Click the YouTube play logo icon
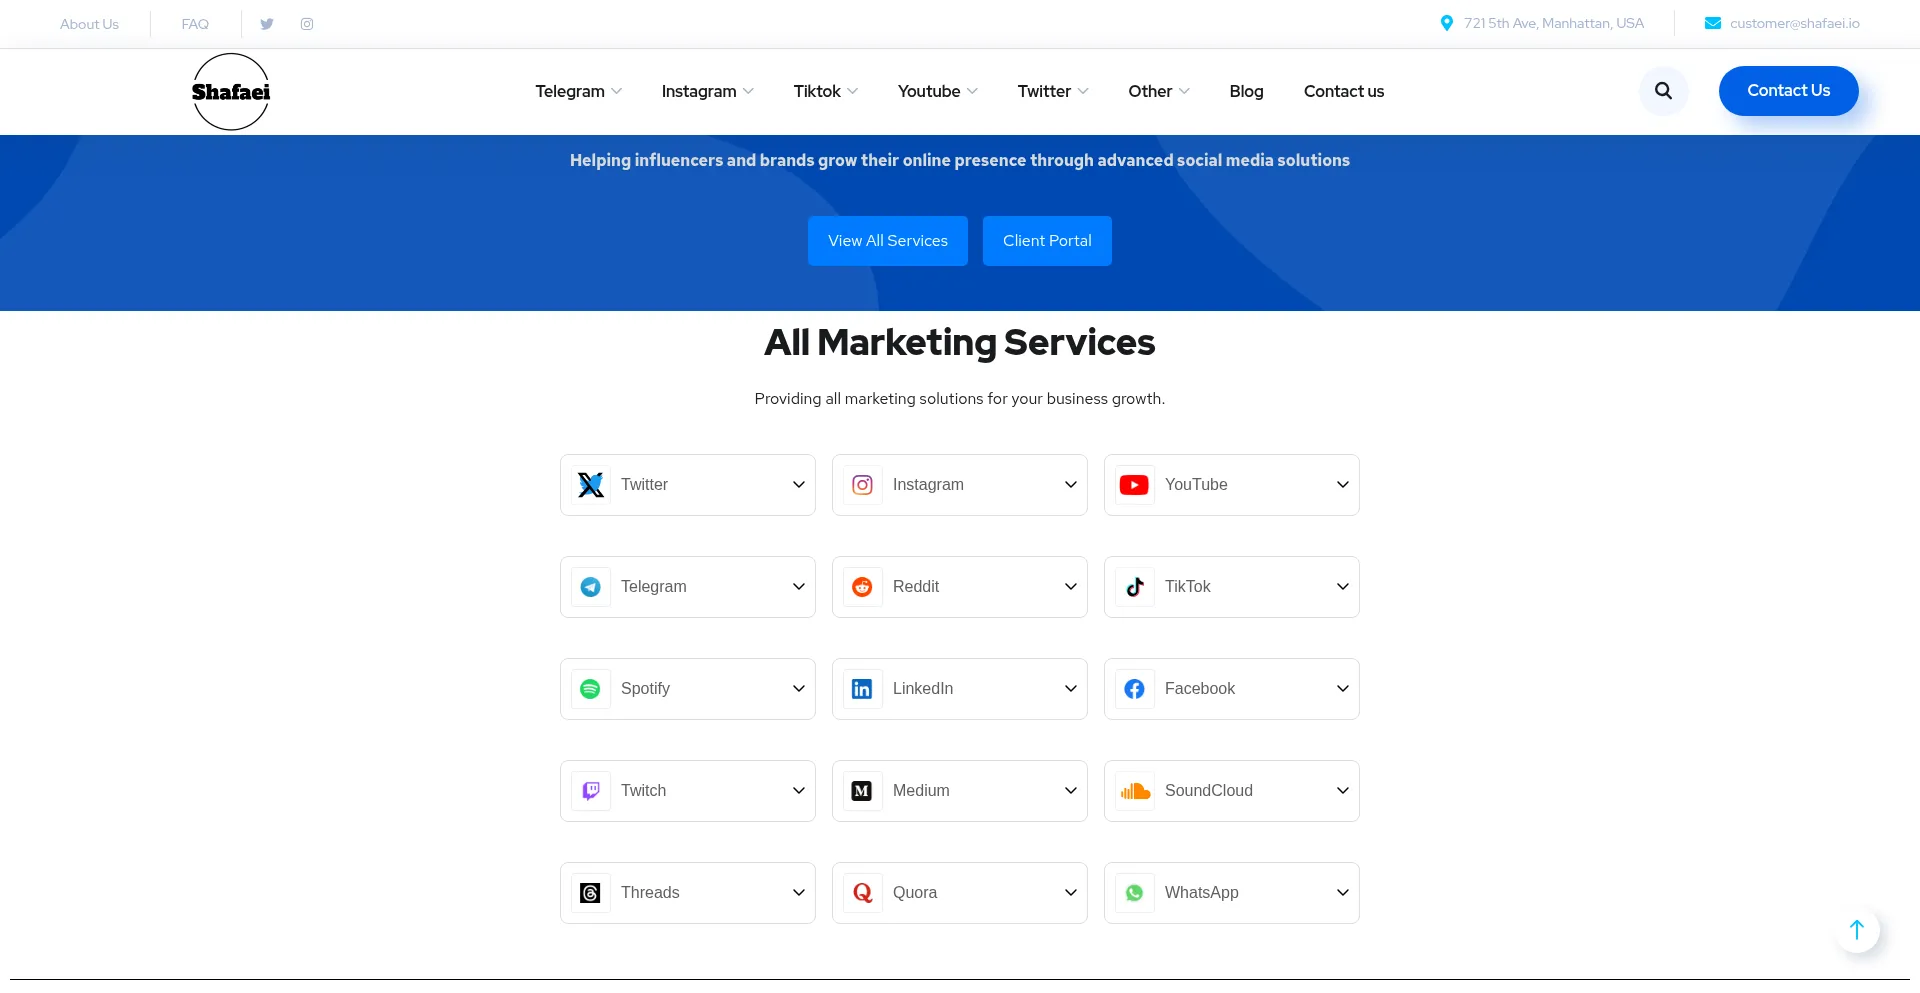Image resolution: width=1920 pixels, height=993 pixels. (1134, 485)
